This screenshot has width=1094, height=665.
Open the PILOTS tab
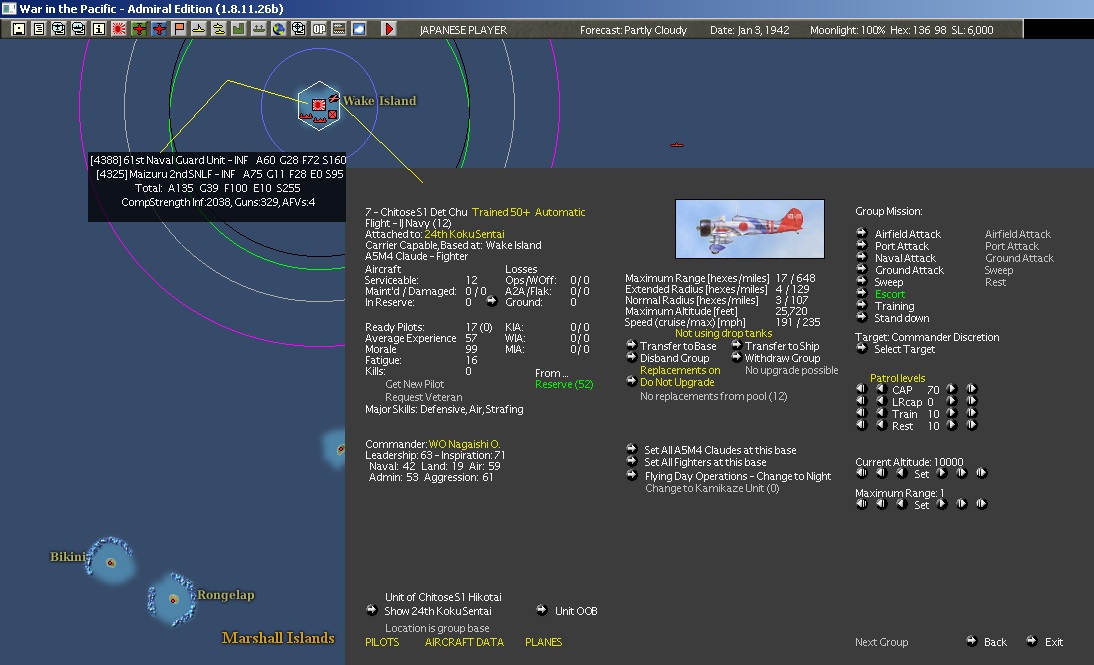[382, 642]
